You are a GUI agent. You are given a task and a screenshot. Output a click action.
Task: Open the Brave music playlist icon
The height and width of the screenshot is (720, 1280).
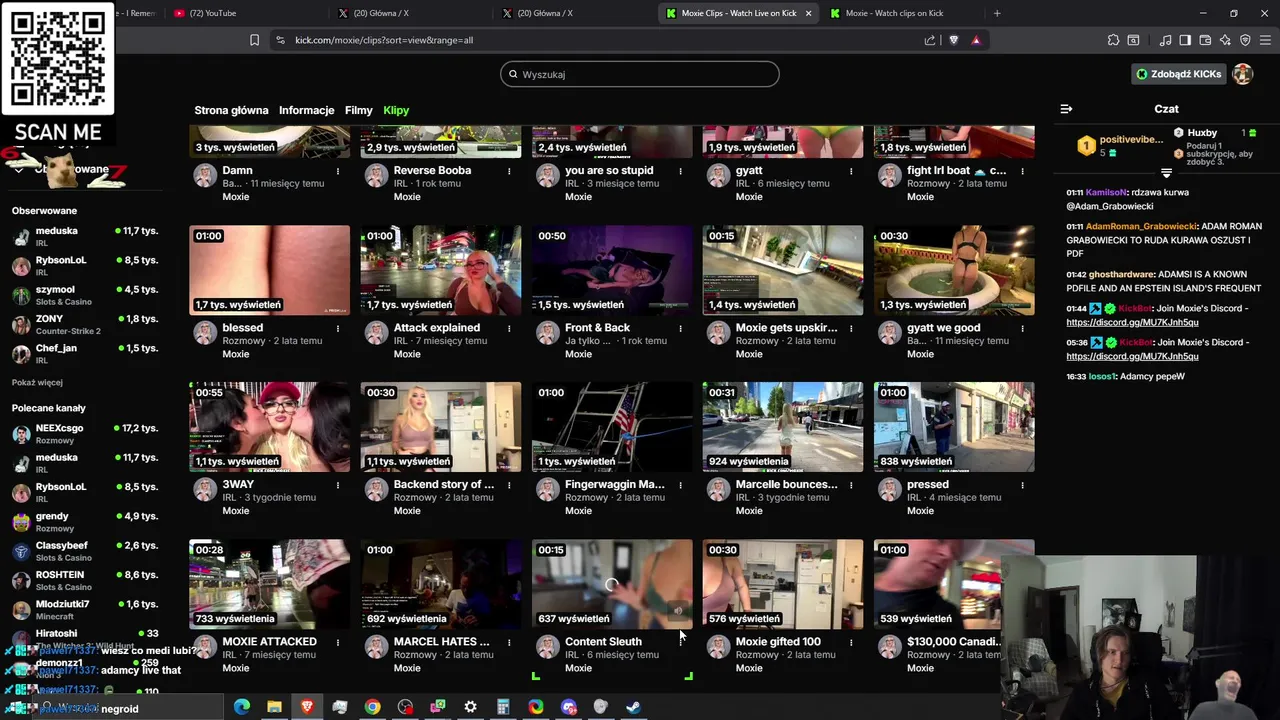coord(1165,40)
